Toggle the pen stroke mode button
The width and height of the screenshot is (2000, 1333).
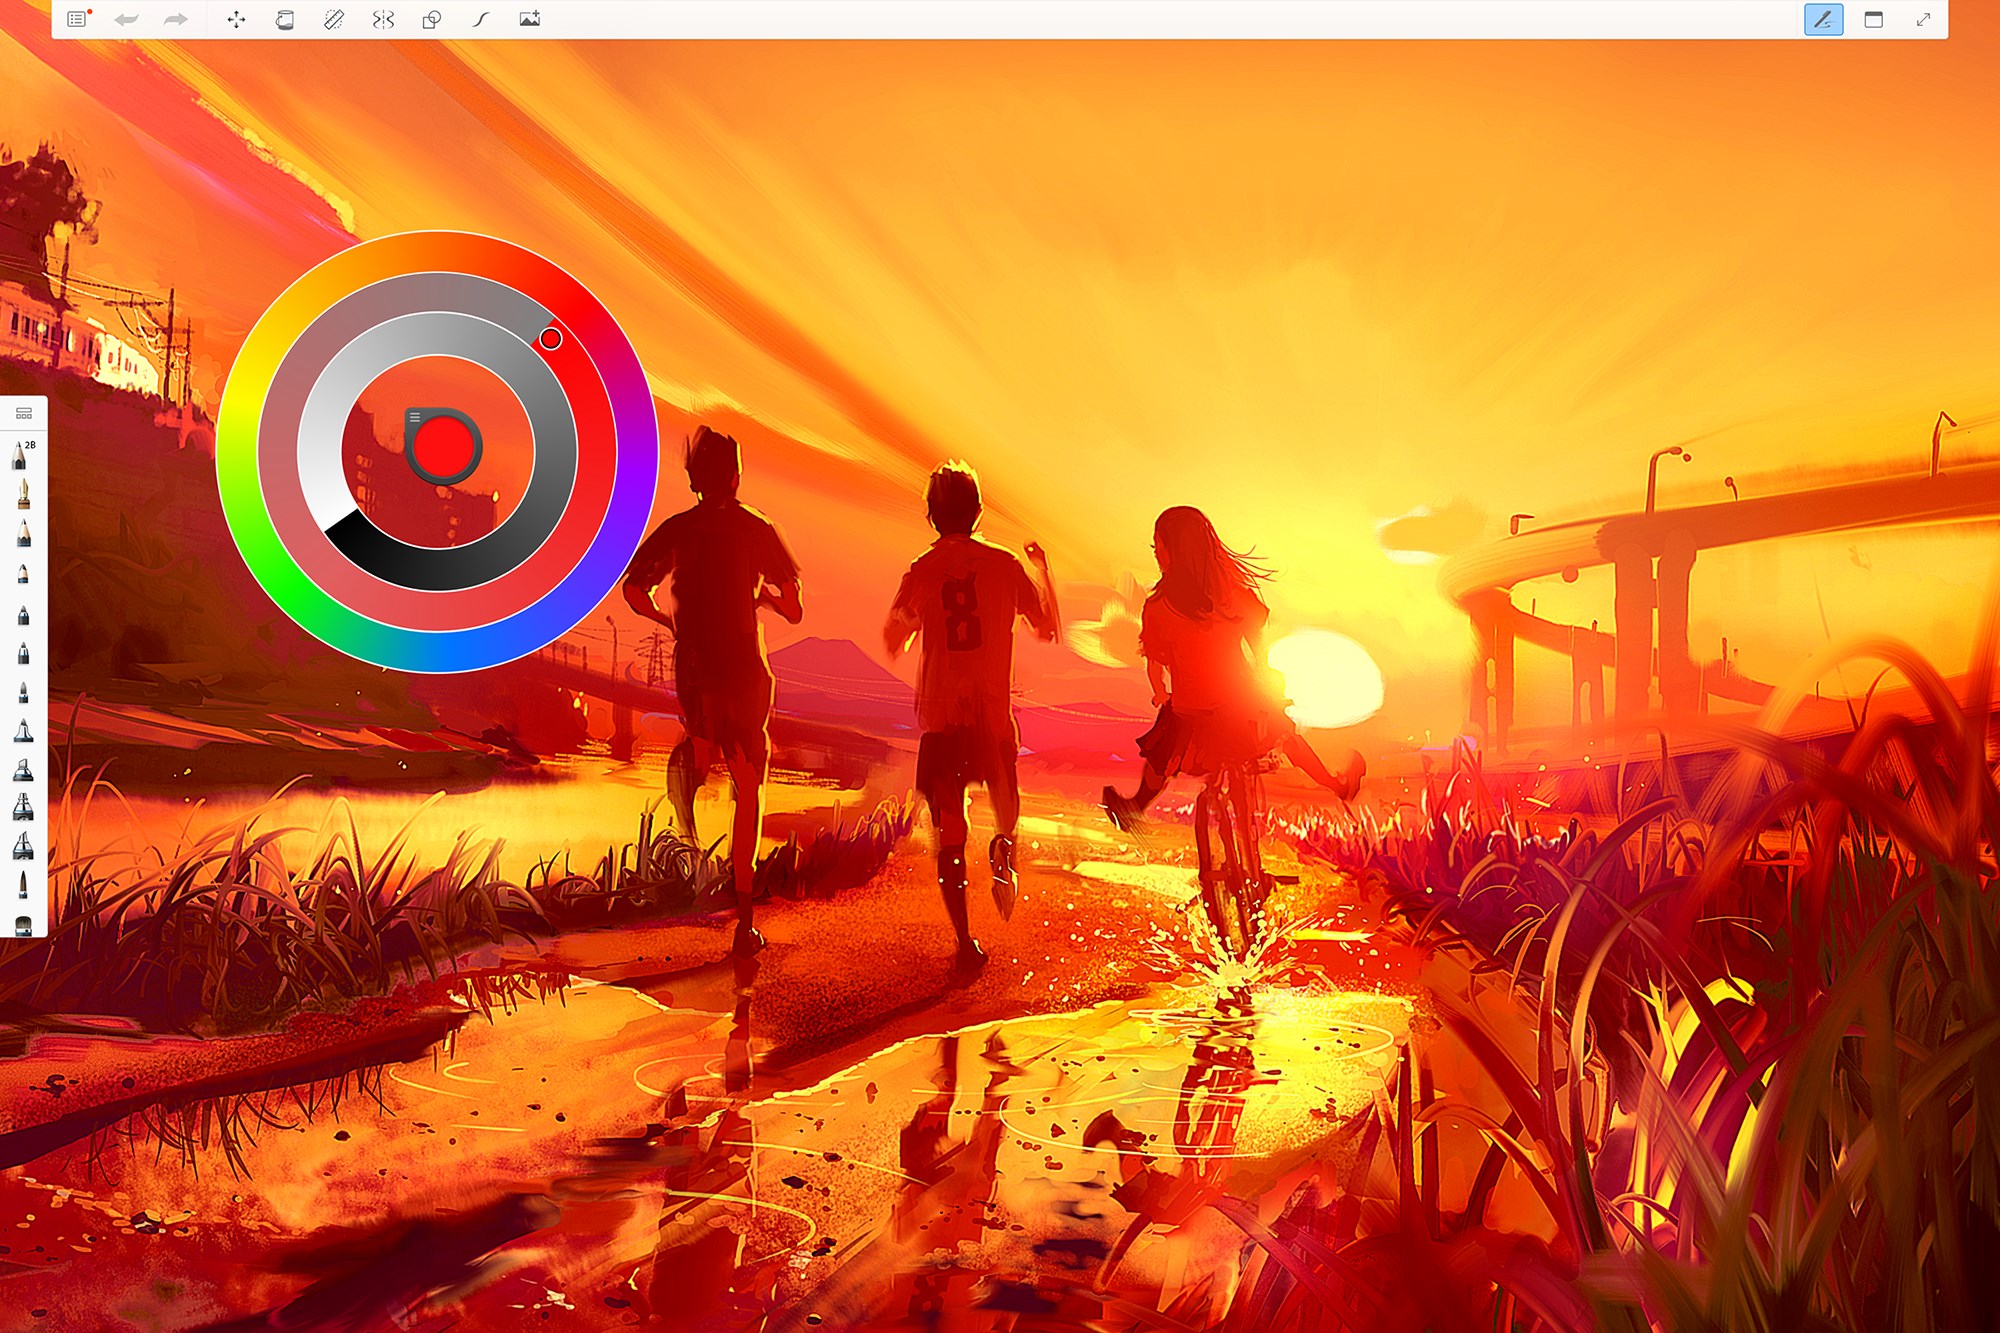(1823, 19)
